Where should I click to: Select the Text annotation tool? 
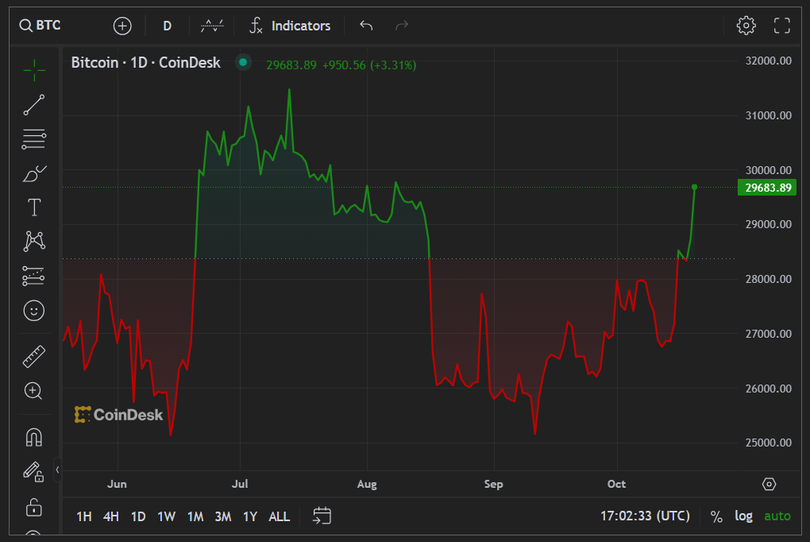(34, 208)
